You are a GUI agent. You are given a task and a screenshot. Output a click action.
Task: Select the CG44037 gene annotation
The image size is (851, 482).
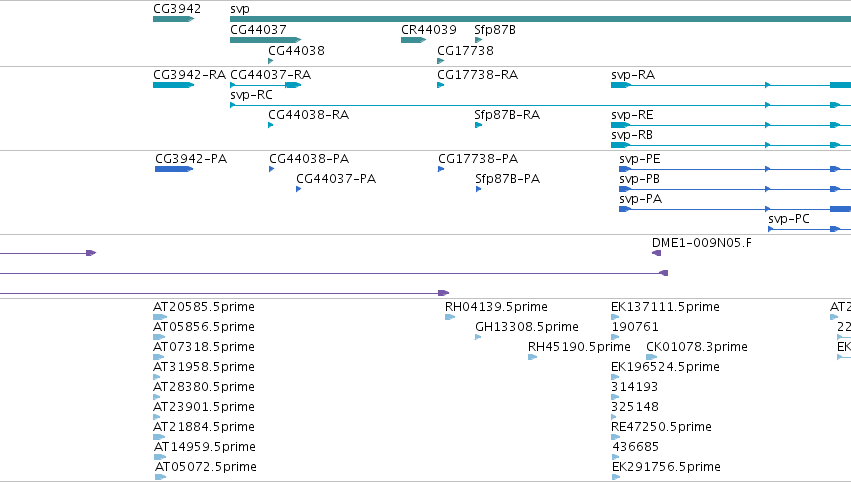pos(265,40)
